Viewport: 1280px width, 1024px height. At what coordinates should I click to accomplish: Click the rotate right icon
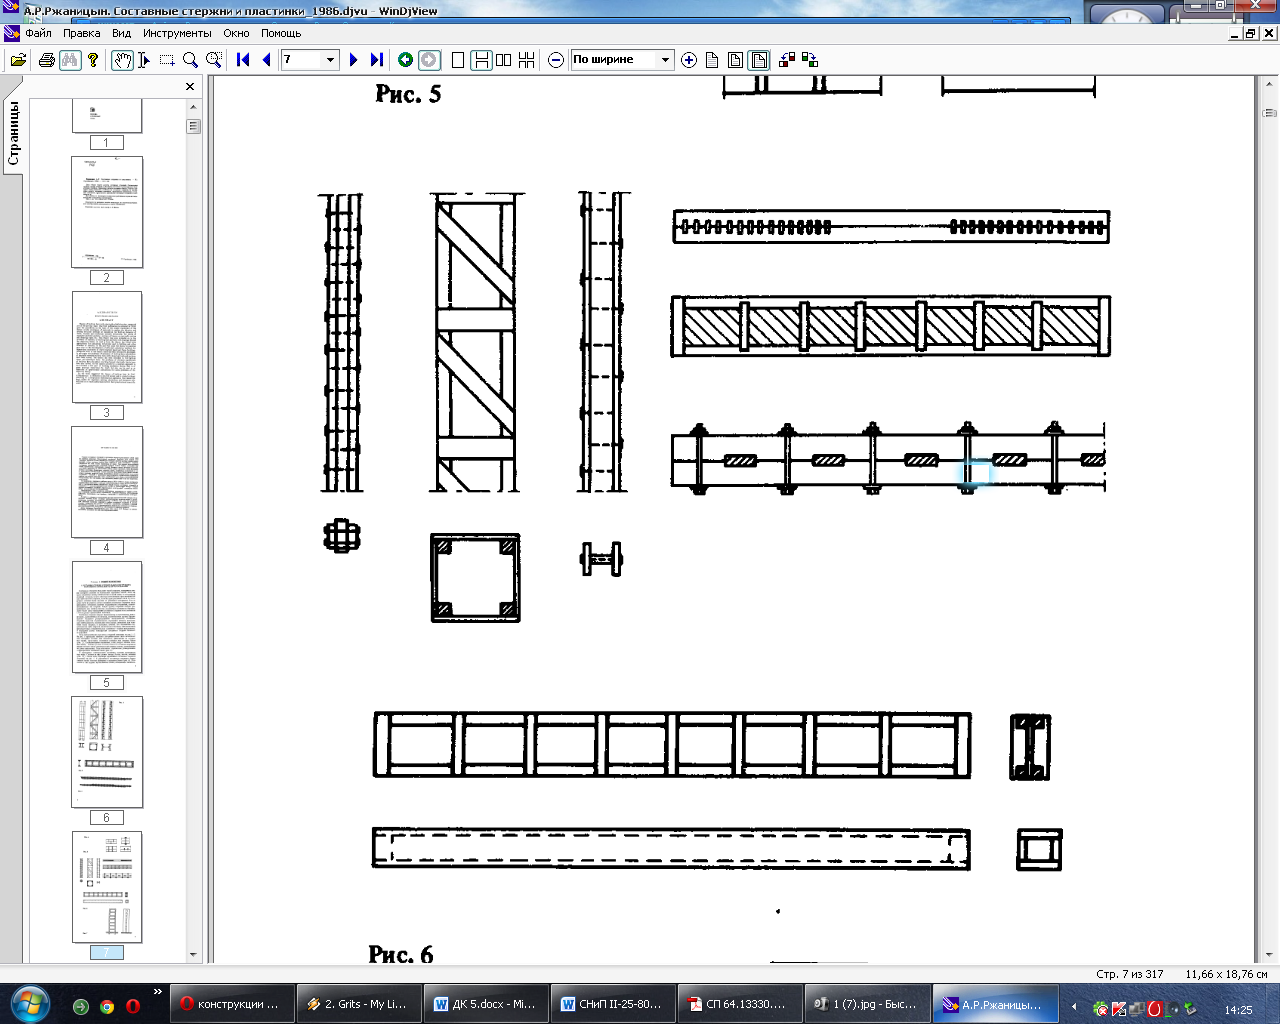tap(810, 60)
